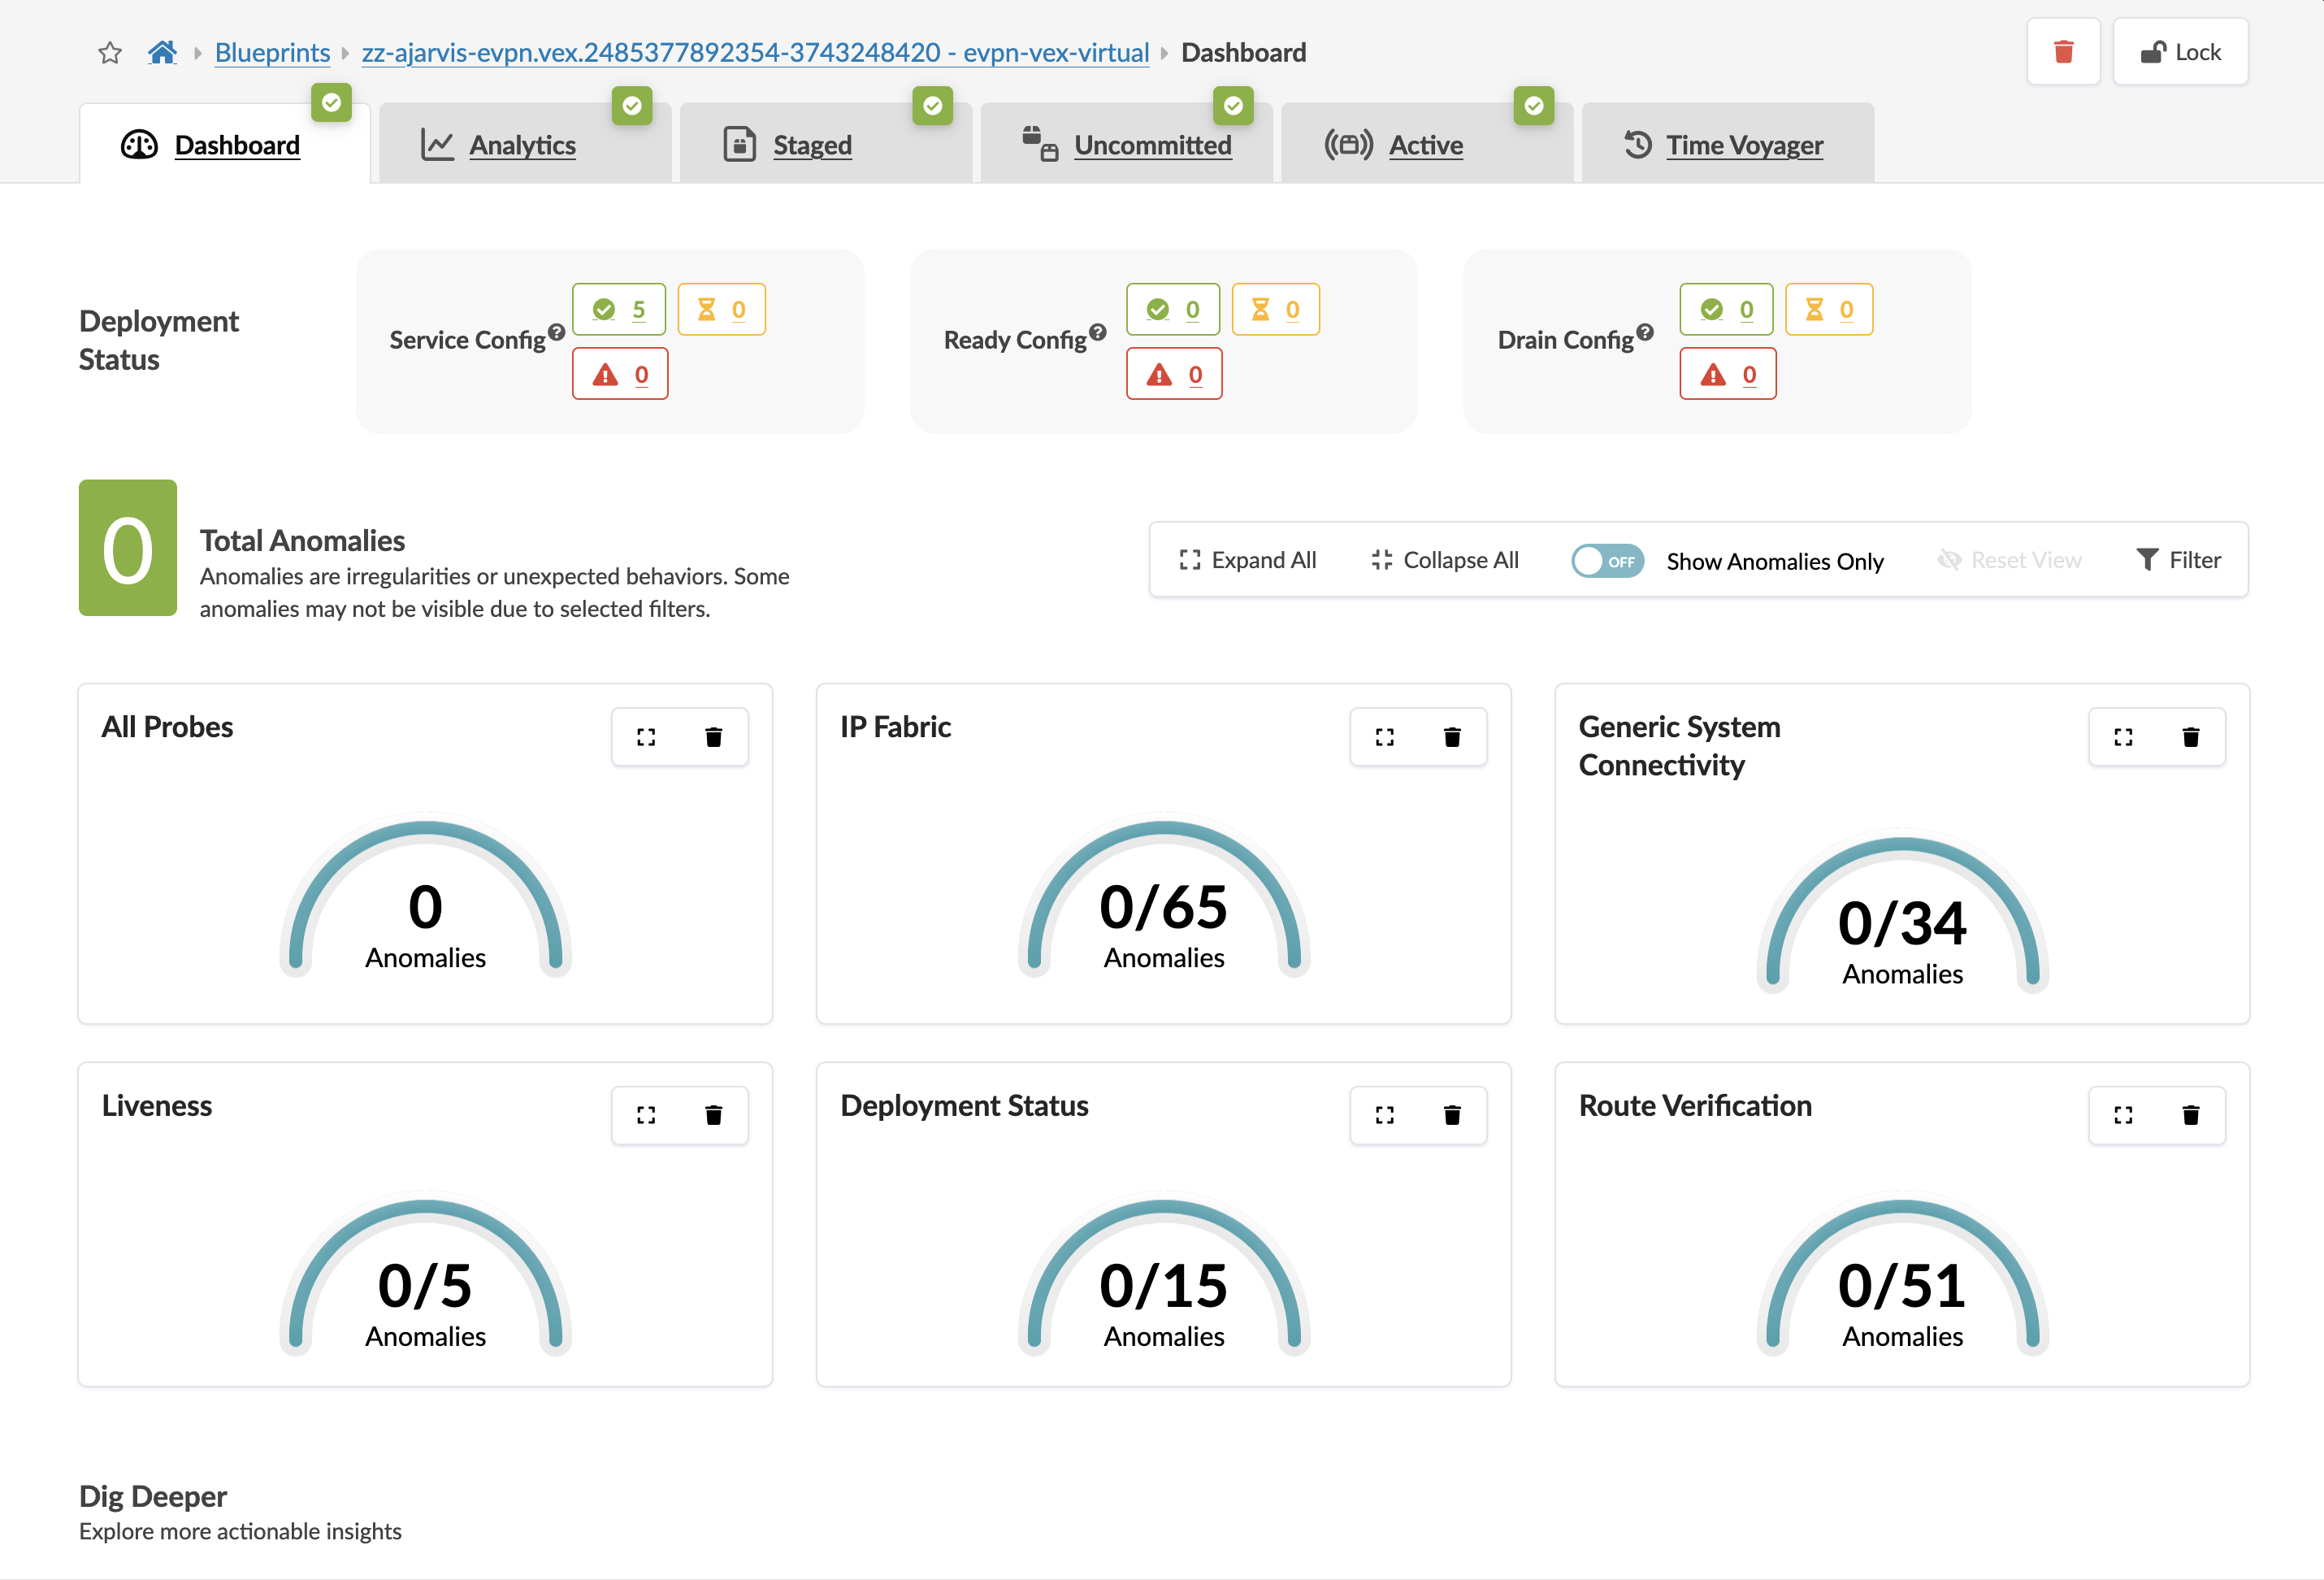Navigate to Blueprints via the breadcrumb link
Image resolution: width=2324 pixels, height=1580 pixels.
(x=271, y=52)
